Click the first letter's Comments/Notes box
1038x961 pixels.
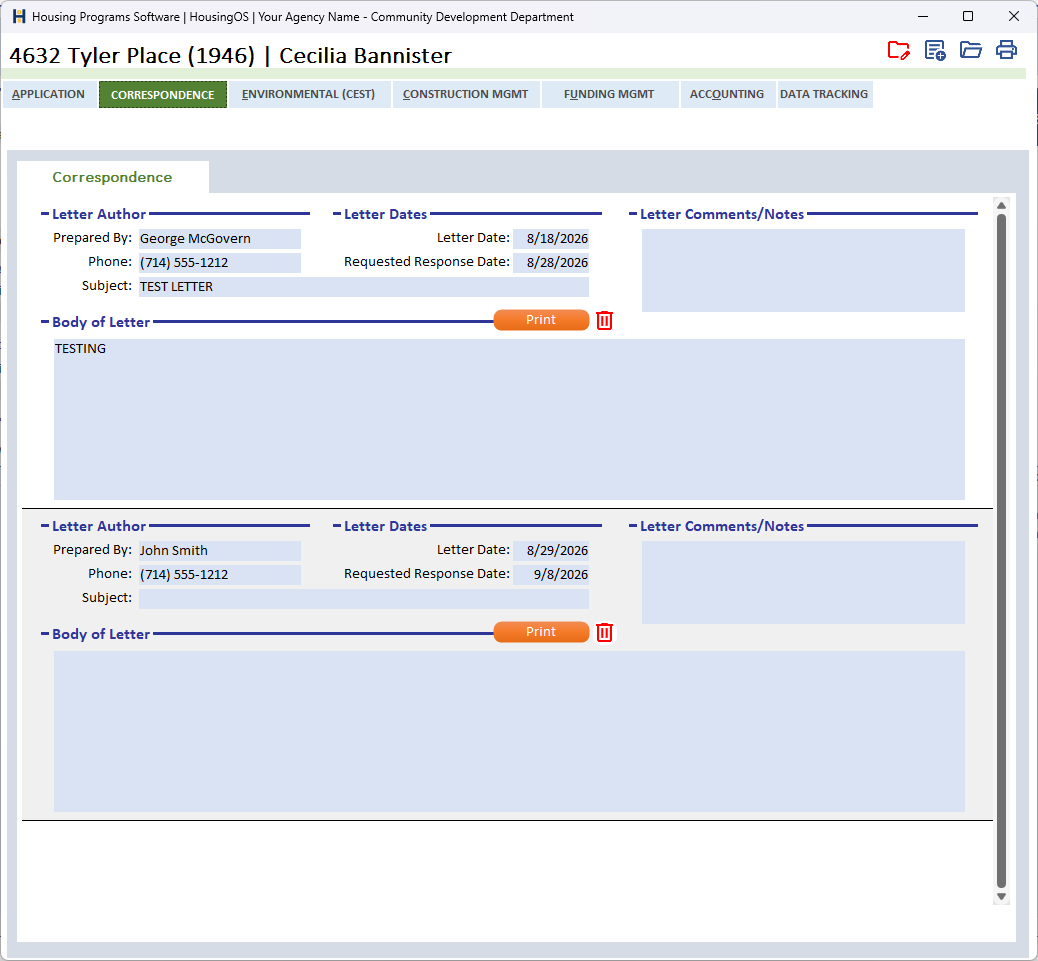click(x=803, y=270)
